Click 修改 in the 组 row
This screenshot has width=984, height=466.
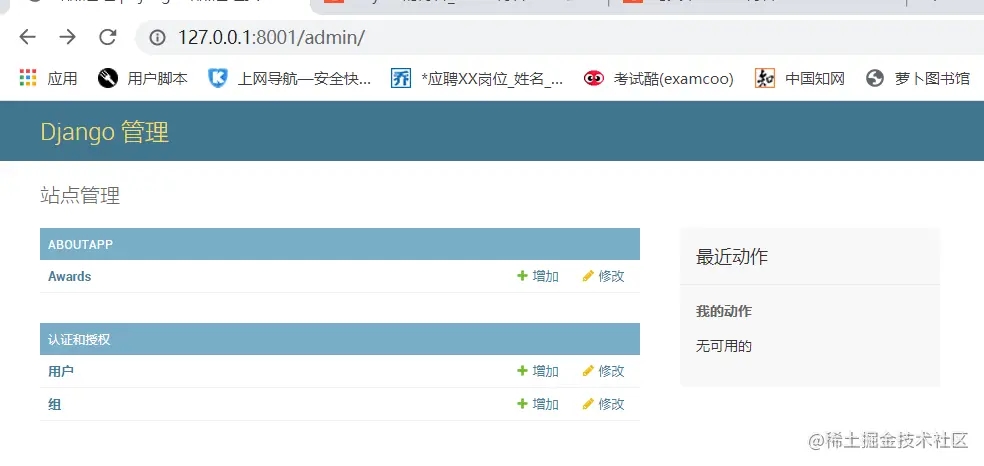(x=604, y=404)
